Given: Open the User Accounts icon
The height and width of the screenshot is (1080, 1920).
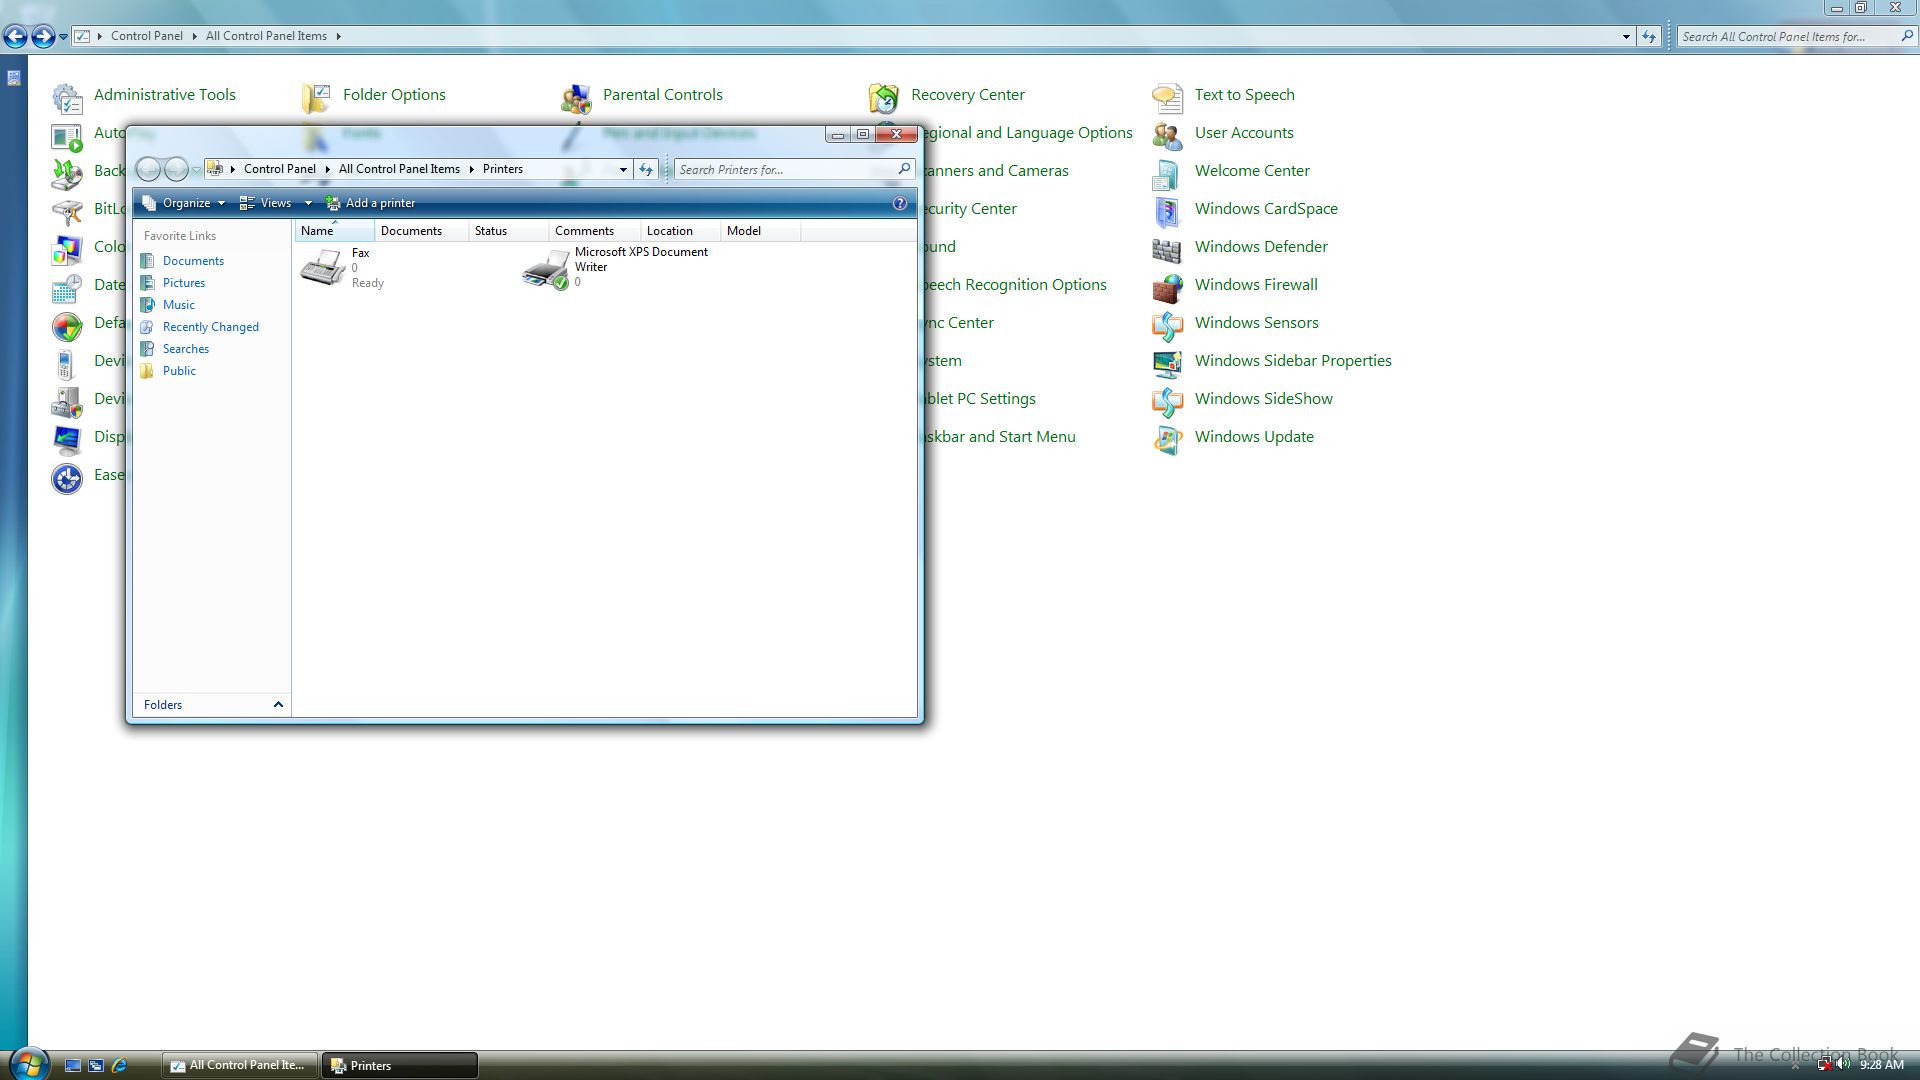Looking at the screenshot, I should tap(1167, 135).
